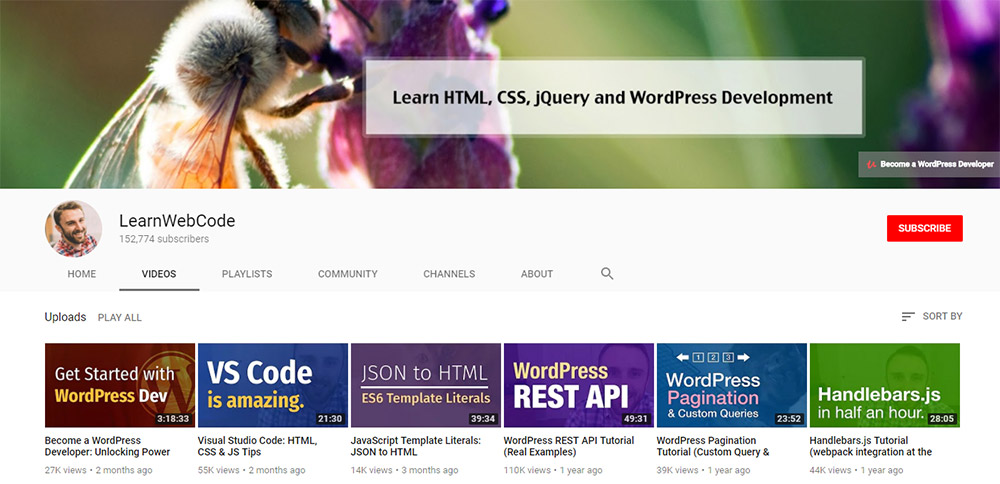This screenshot has height=484, width=1000.
Task: Follow the Become a WordPress Developer banner link
Action: coord(929,164)
